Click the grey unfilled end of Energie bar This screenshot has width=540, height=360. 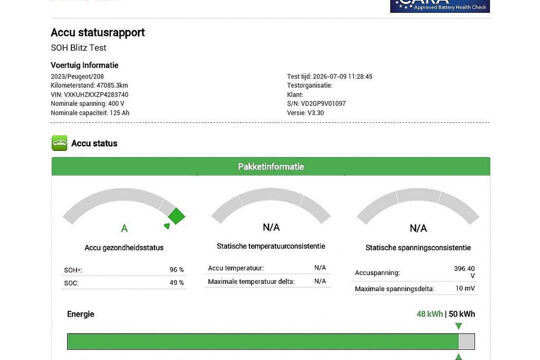pyautogui.click(x=467, y=341)
